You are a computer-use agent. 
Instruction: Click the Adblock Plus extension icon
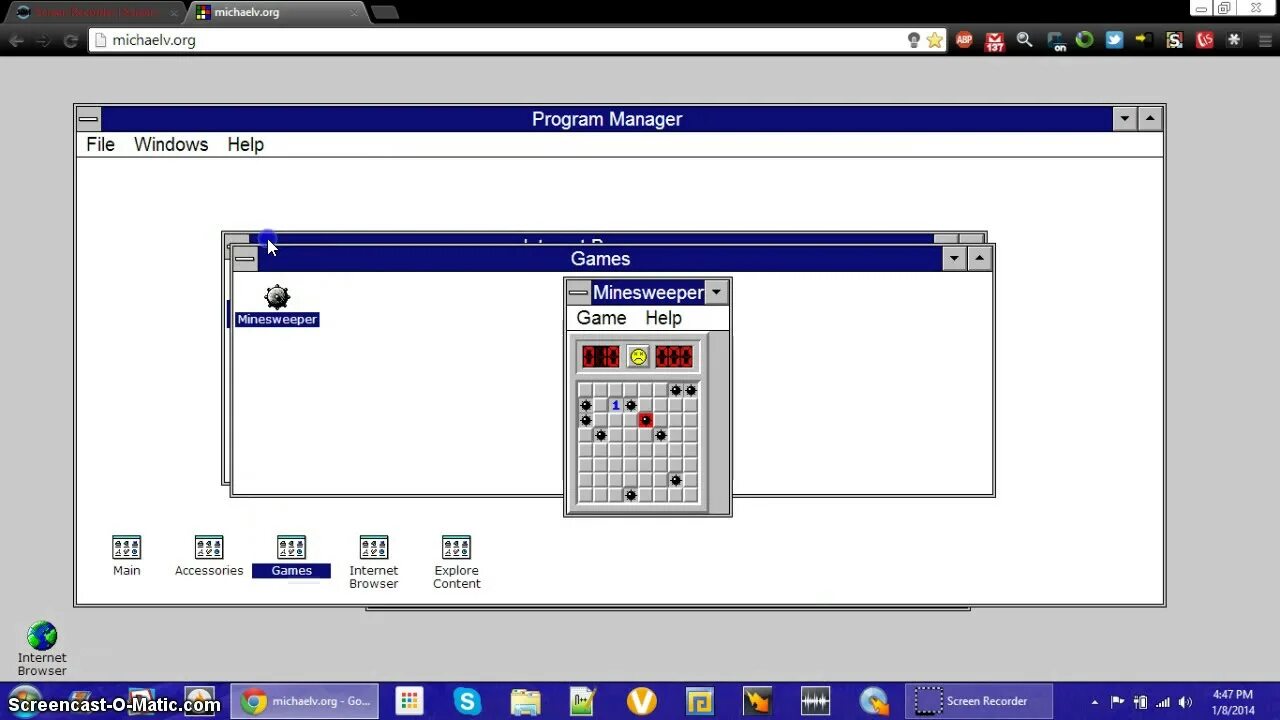click(x=964, y=40)
